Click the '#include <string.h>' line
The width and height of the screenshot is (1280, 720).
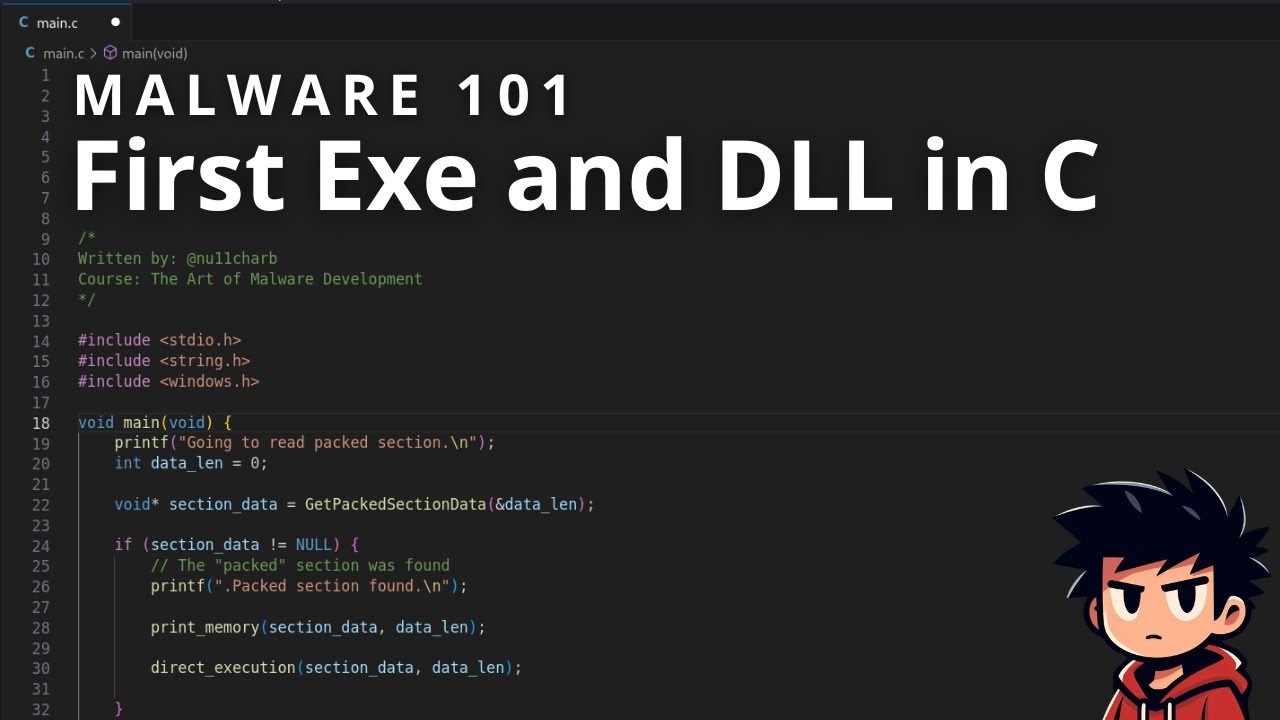(164, 361)
